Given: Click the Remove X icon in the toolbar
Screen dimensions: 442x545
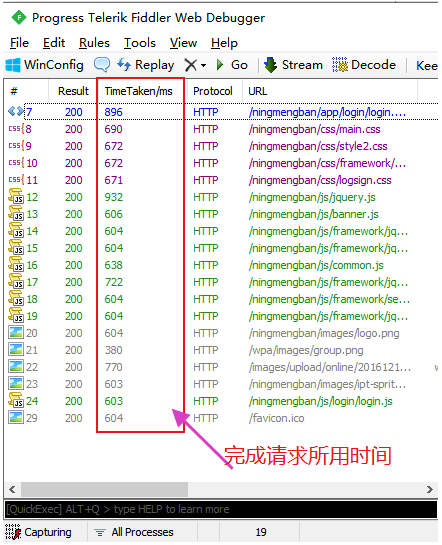Looking at the screenshot, I should (x=191, y=65).
